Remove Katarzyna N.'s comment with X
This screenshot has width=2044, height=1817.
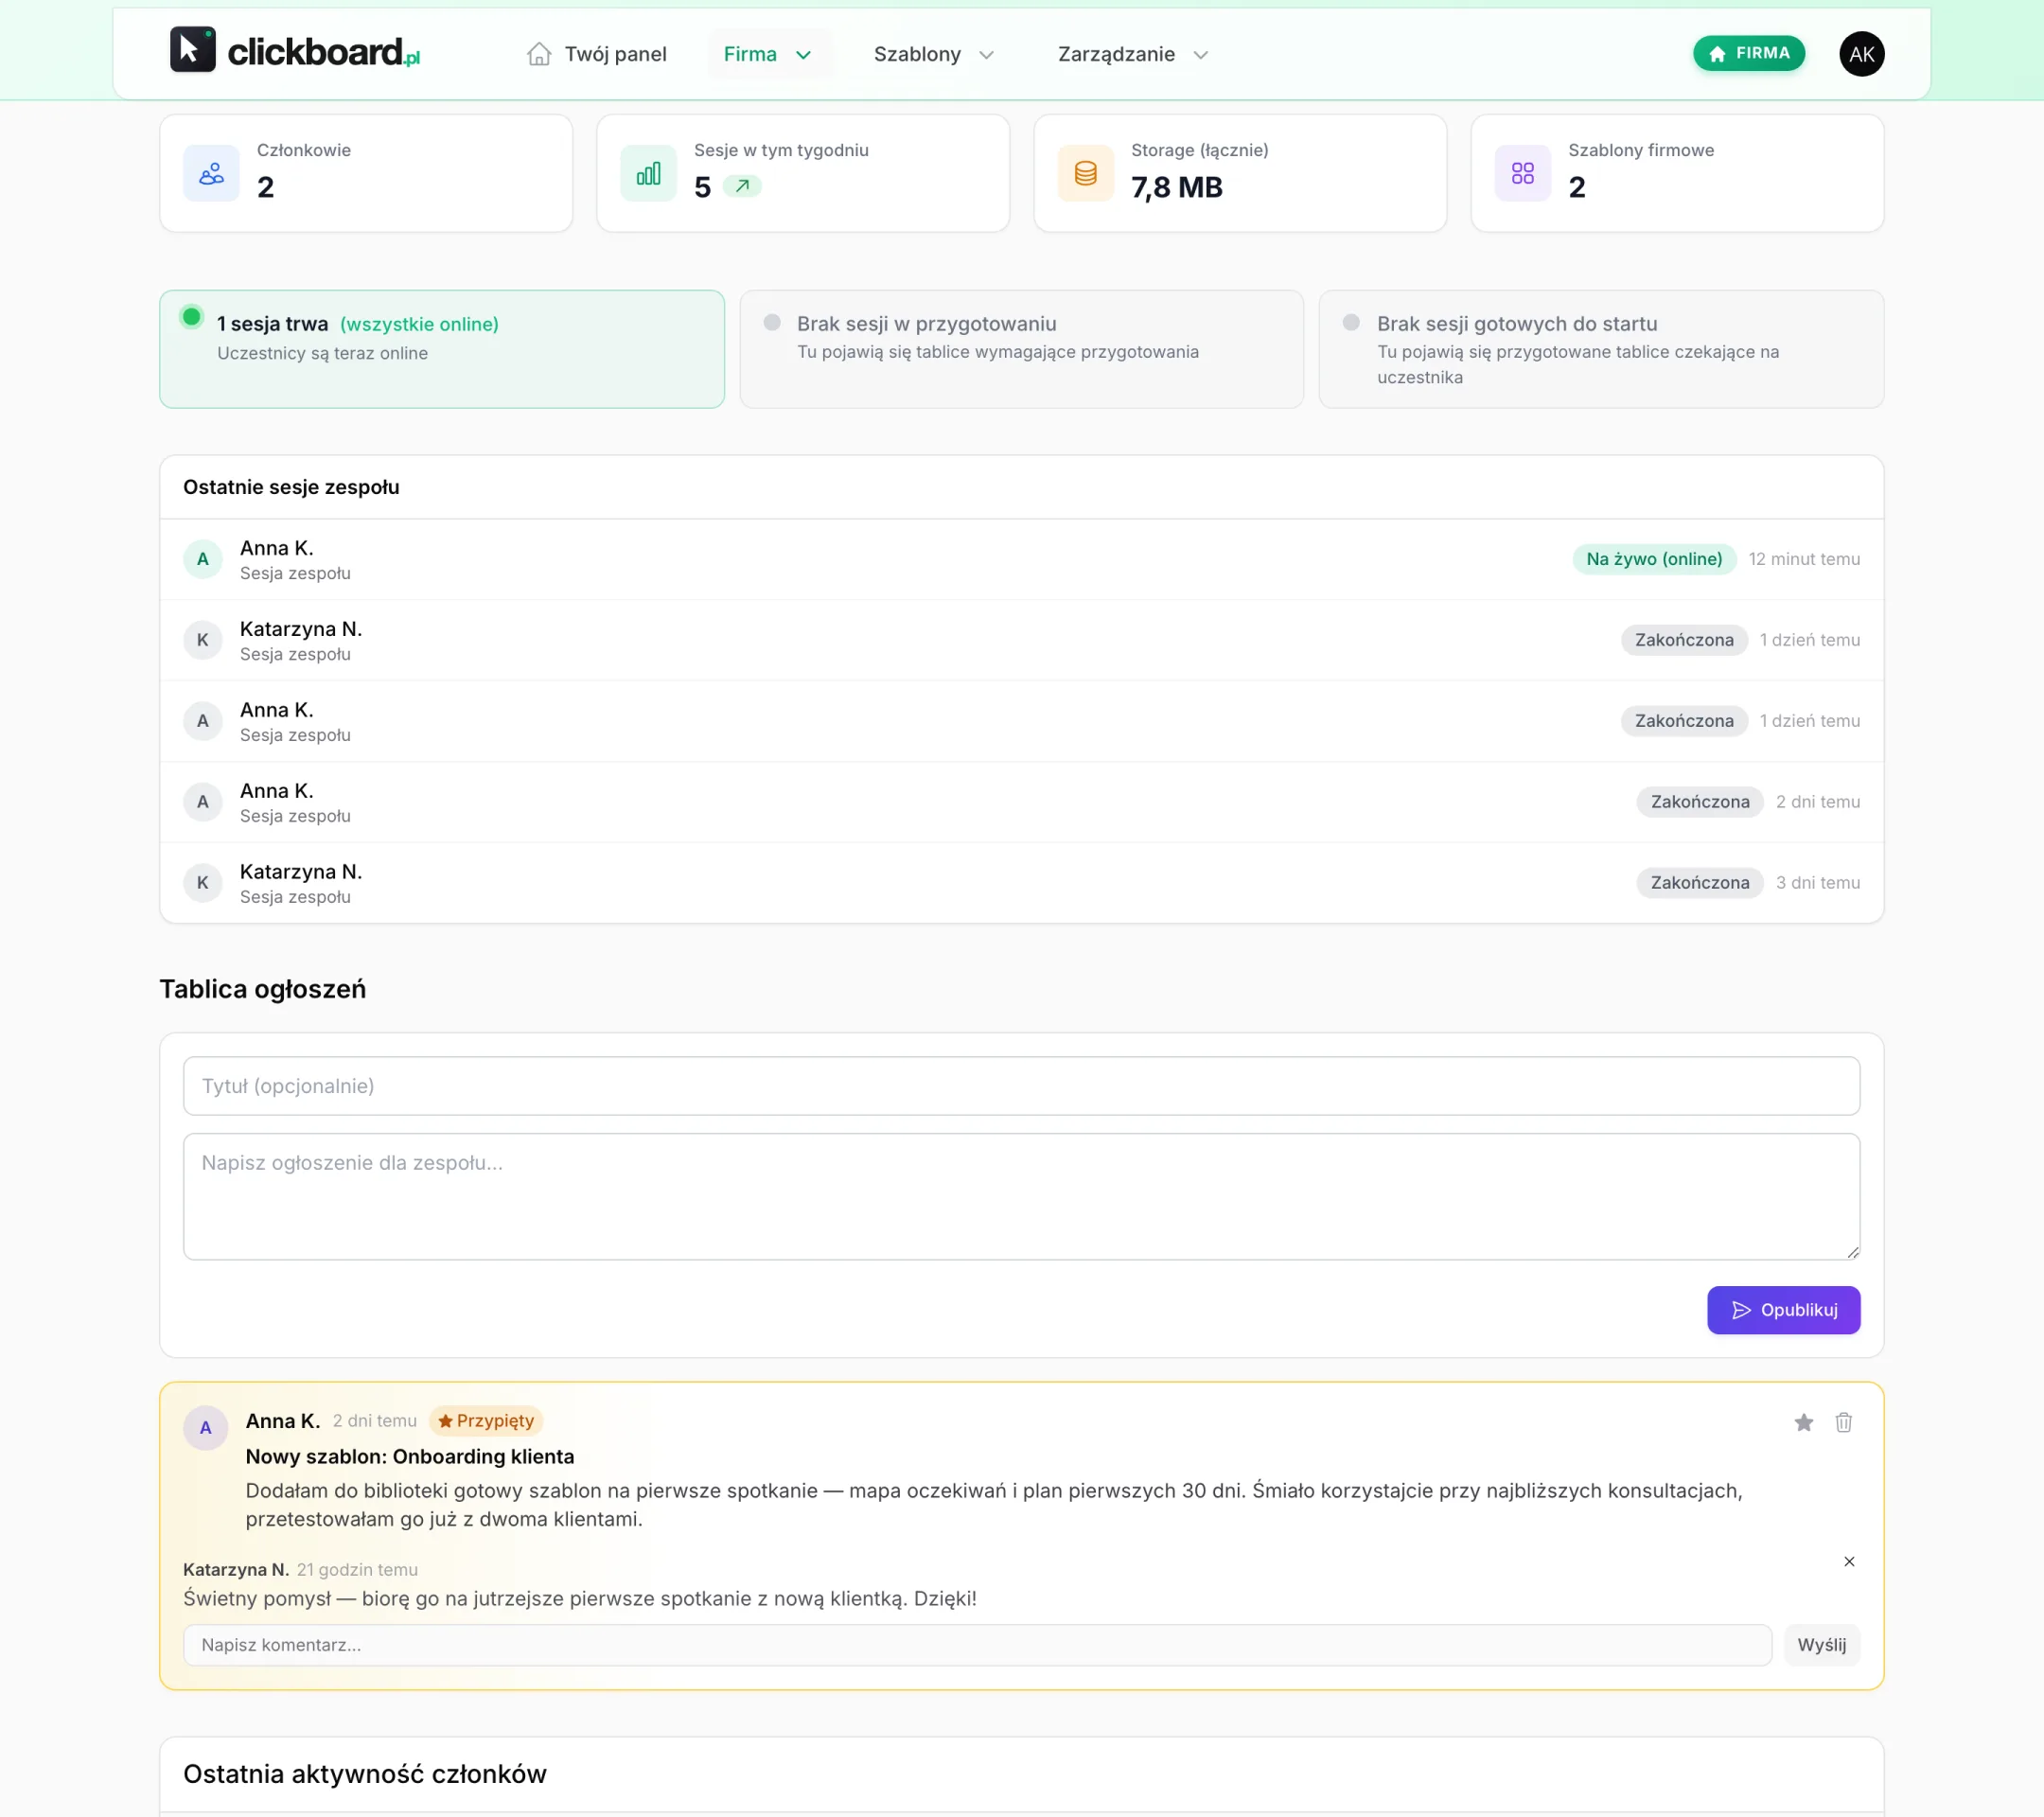pos(1849,1562)
